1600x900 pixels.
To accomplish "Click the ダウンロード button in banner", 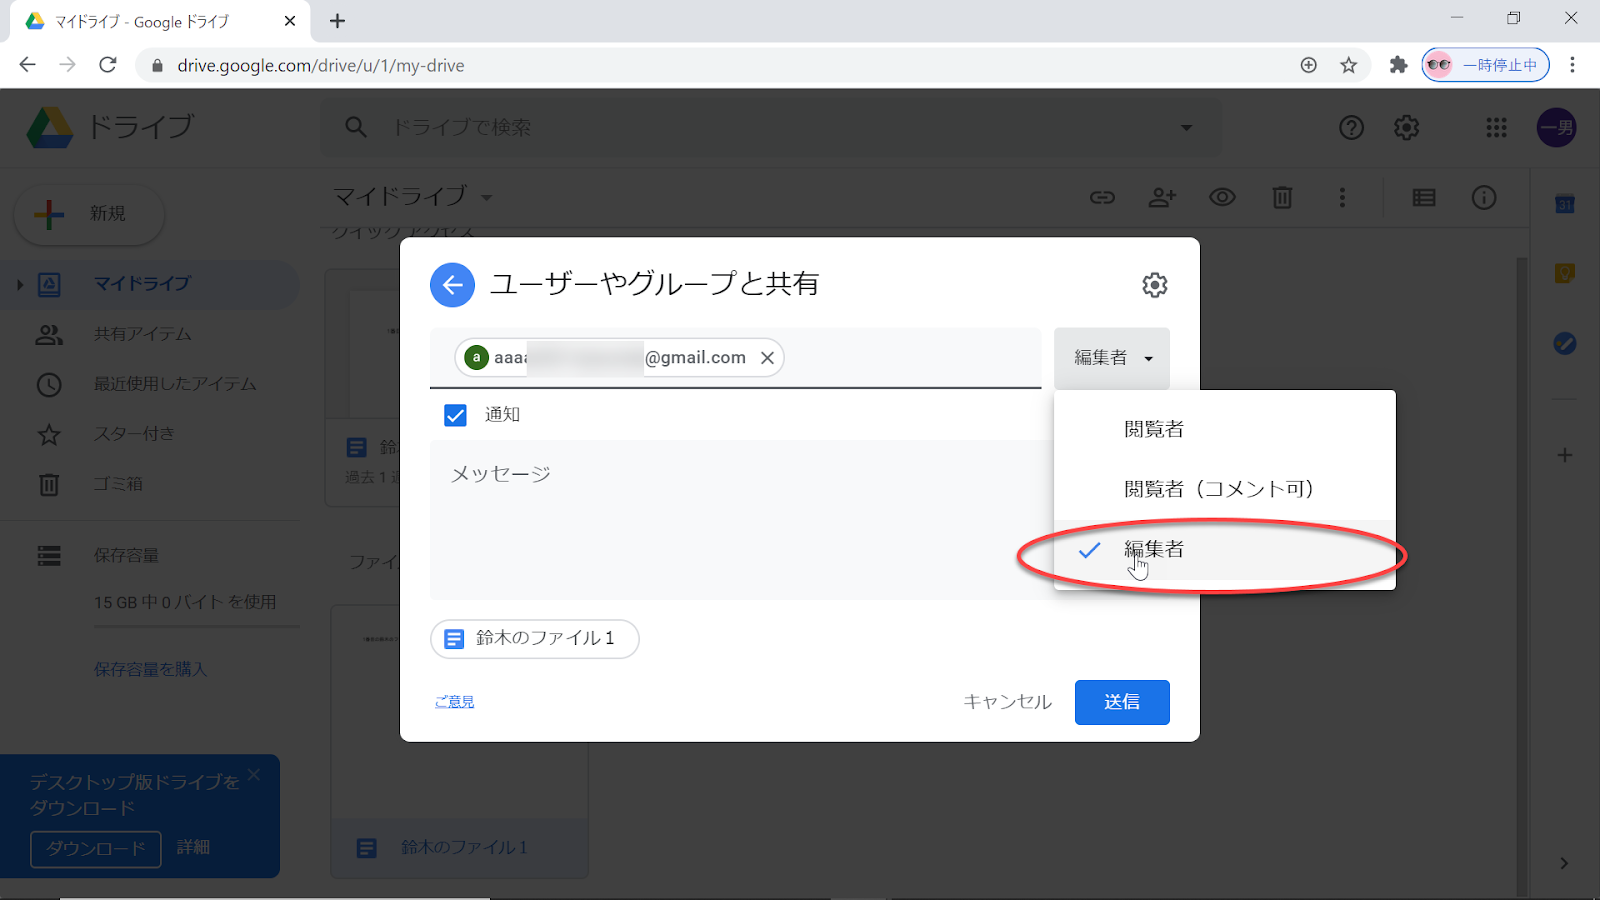I will 96,849.
